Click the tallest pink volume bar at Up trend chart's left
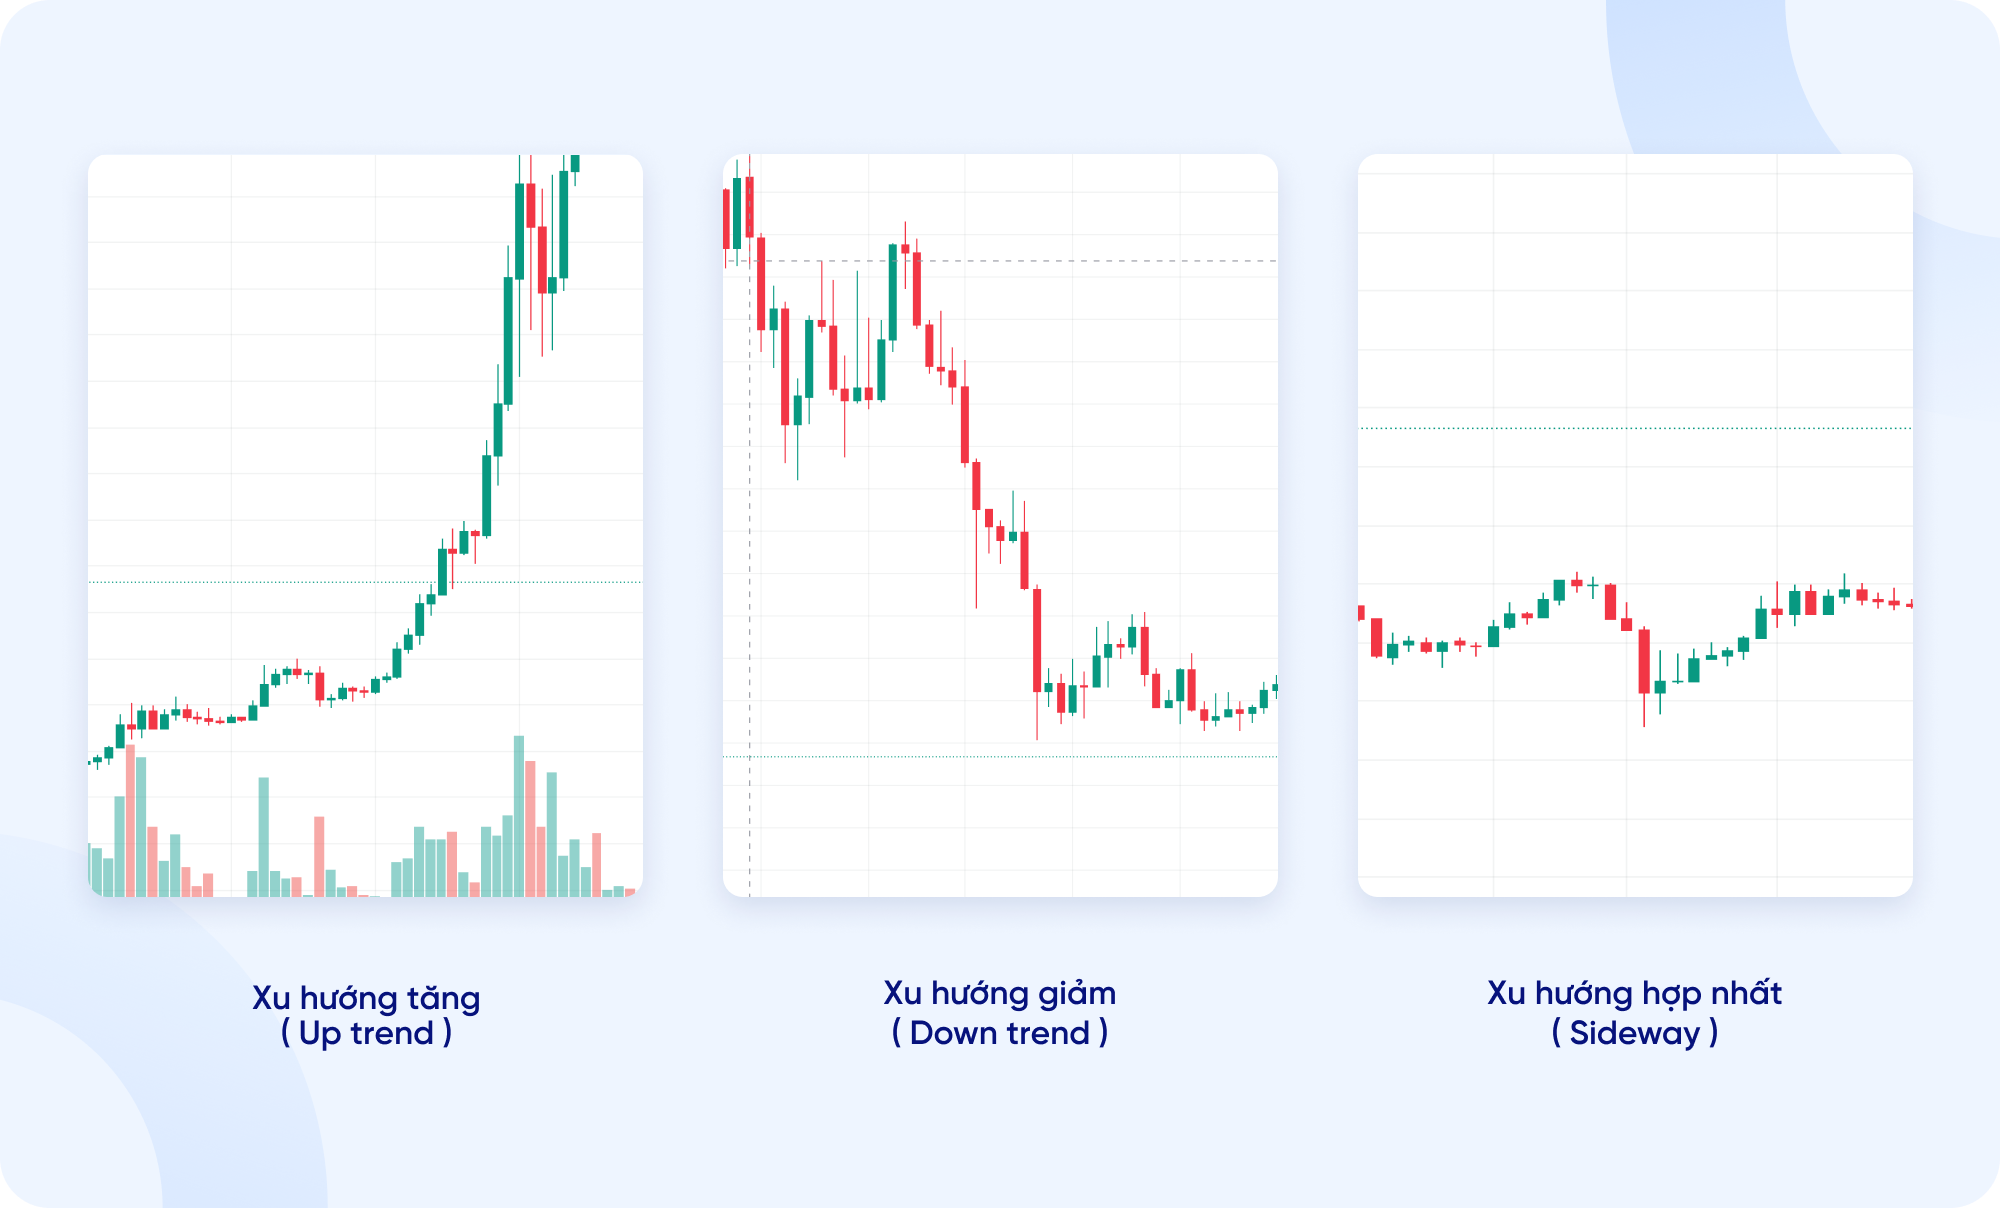This screenshot has height=1208, width=2000. [130, 820]
